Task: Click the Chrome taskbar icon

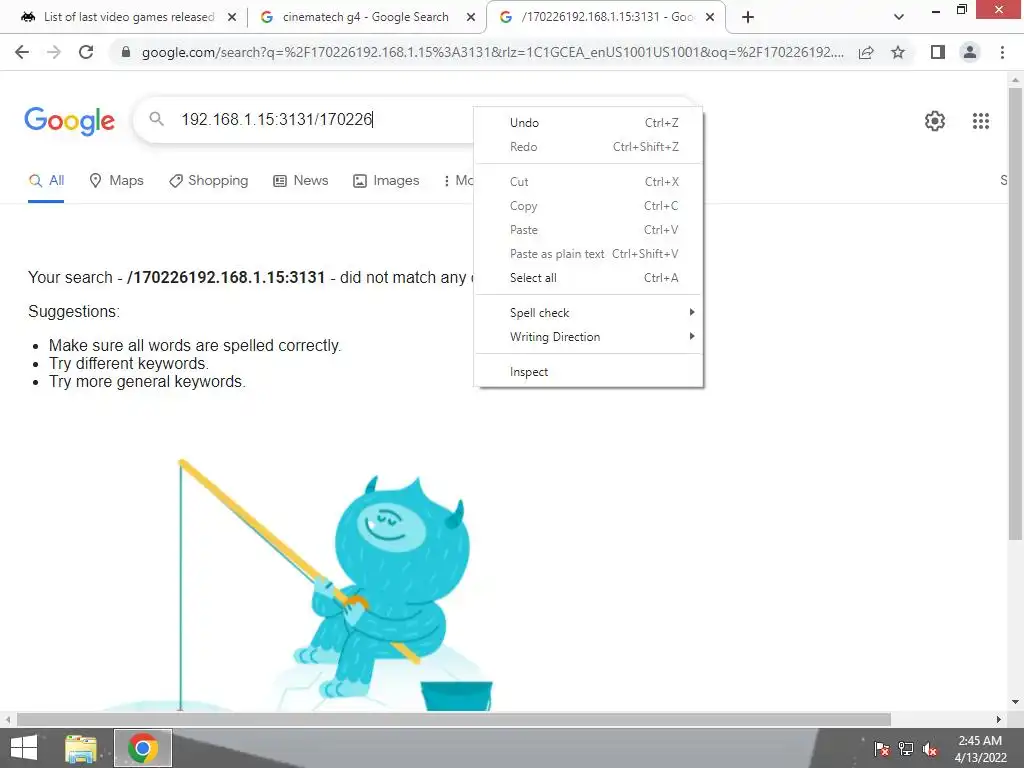Action: tap(143, 748)
